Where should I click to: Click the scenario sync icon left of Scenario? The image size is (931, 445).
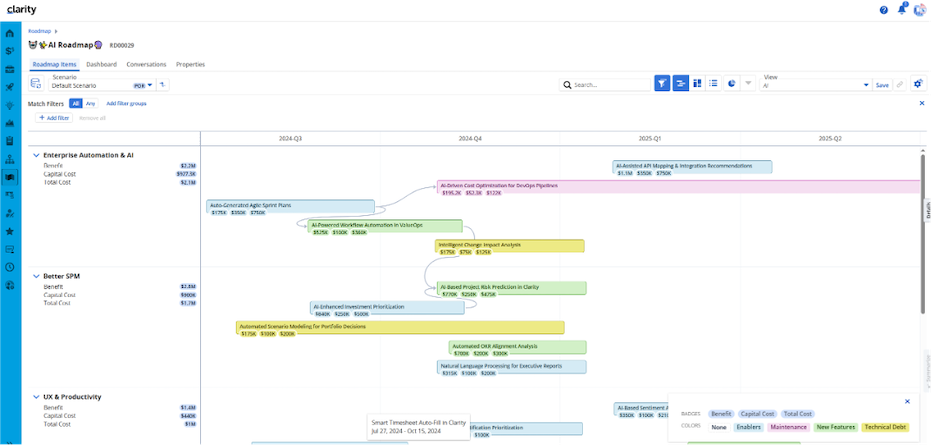pyautogui.click(x=36, y=84)
